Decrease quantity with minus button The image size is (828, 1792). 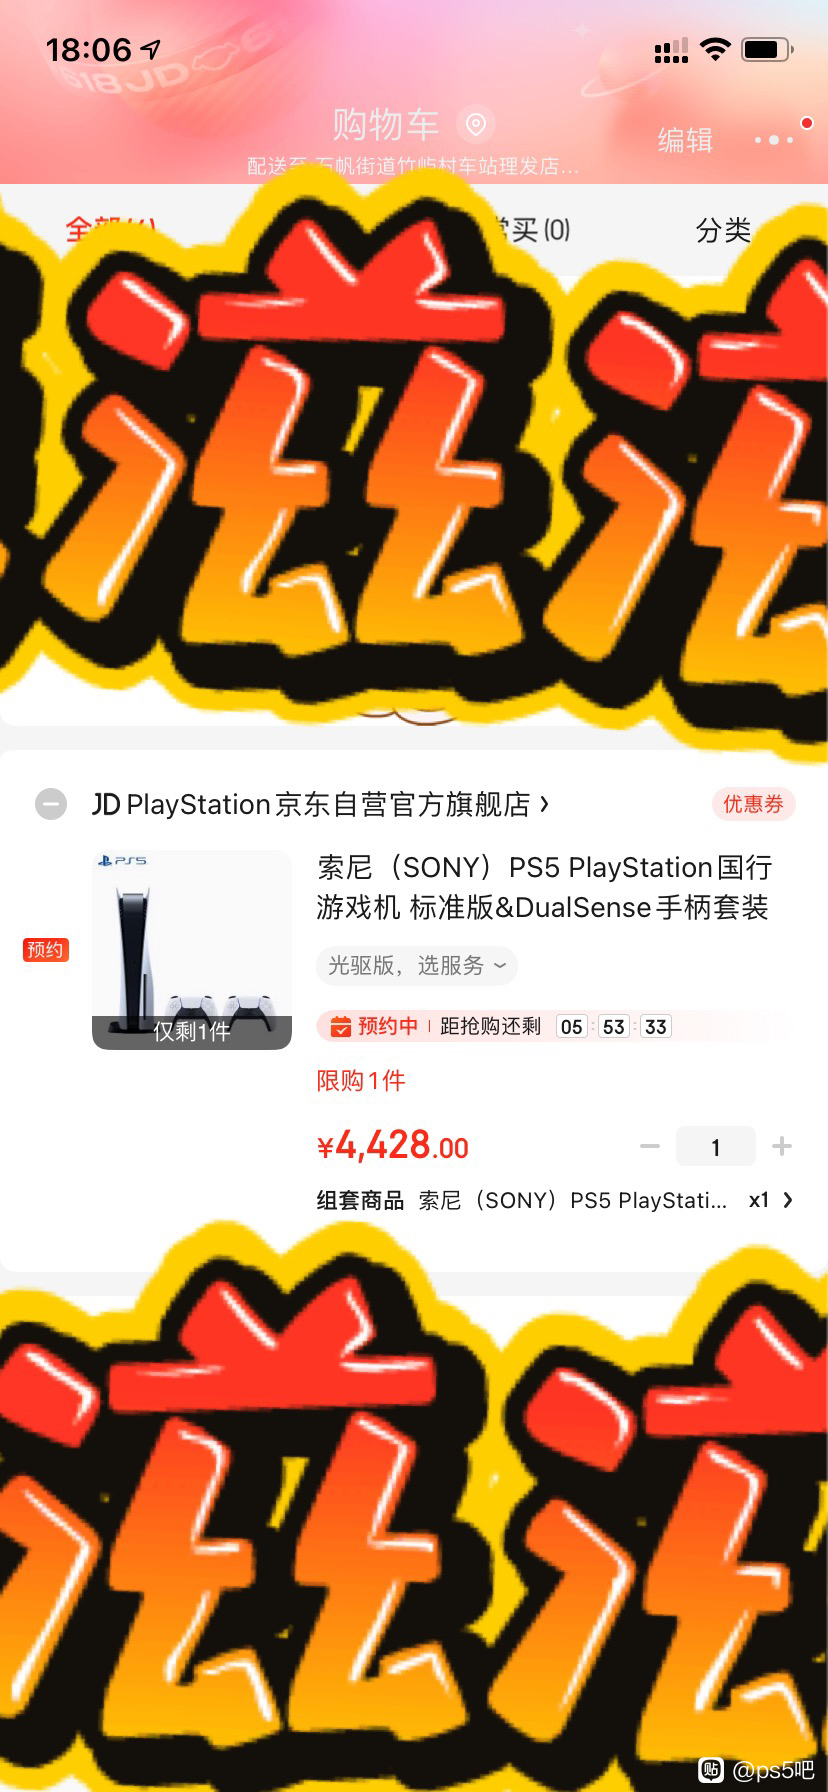click(x=650, y=1146)
